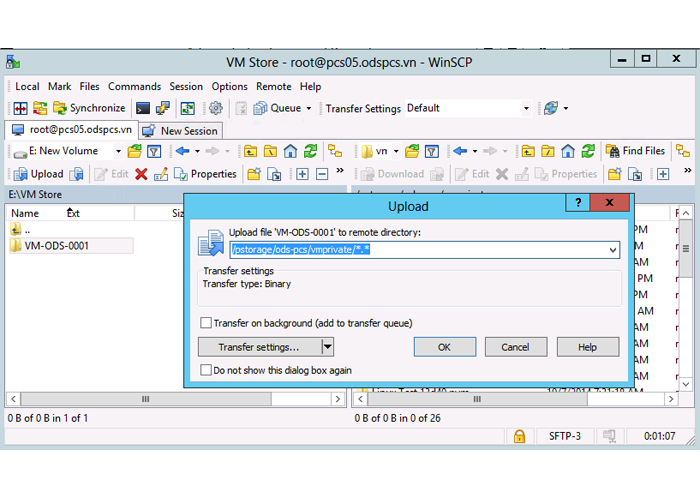The height and width of the screenshot is (500, 700).
Task: Refresh the local panel
Action: tap(310, 151)
